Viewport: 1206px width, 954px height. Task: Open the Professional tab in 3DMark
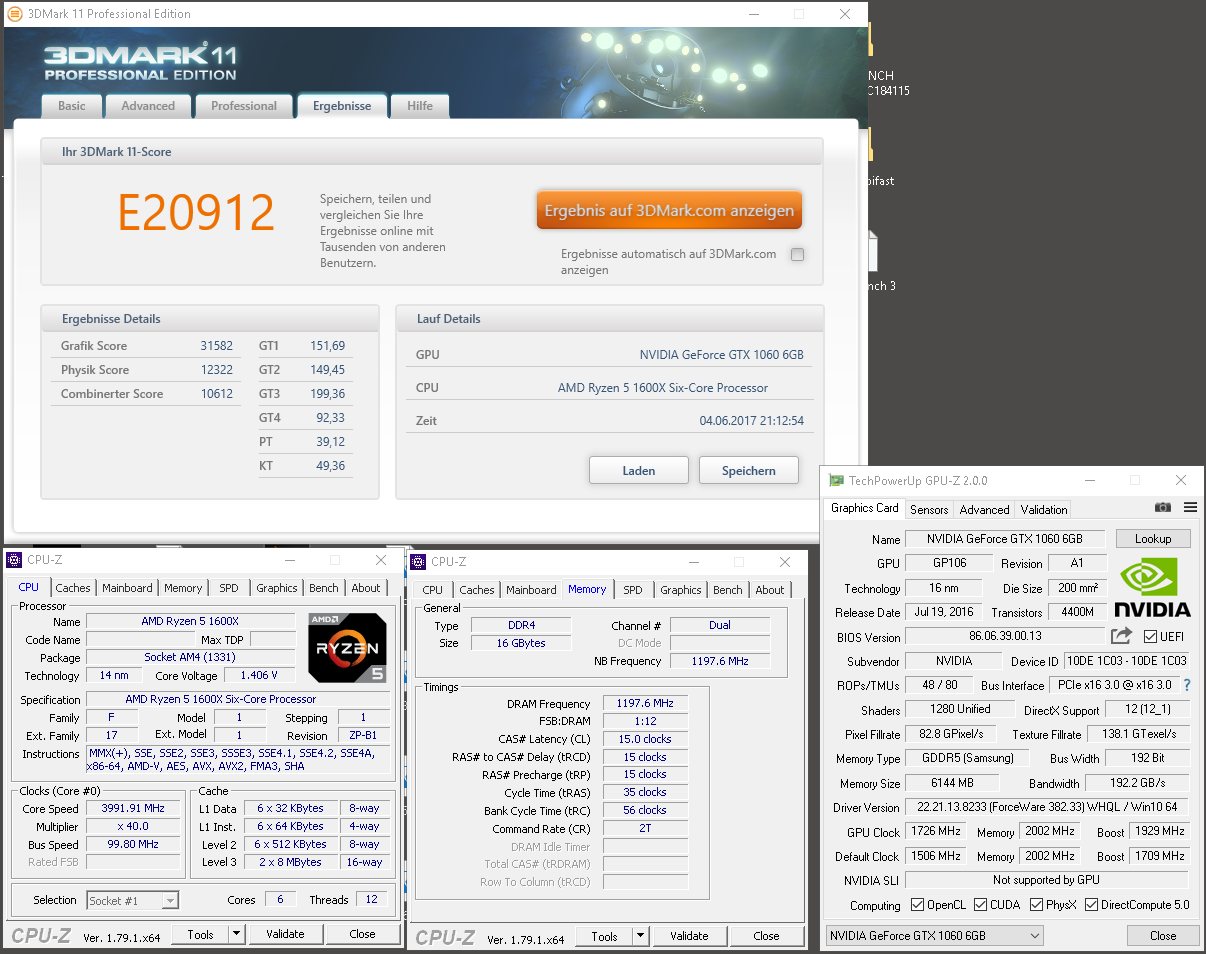coord(244,106)
